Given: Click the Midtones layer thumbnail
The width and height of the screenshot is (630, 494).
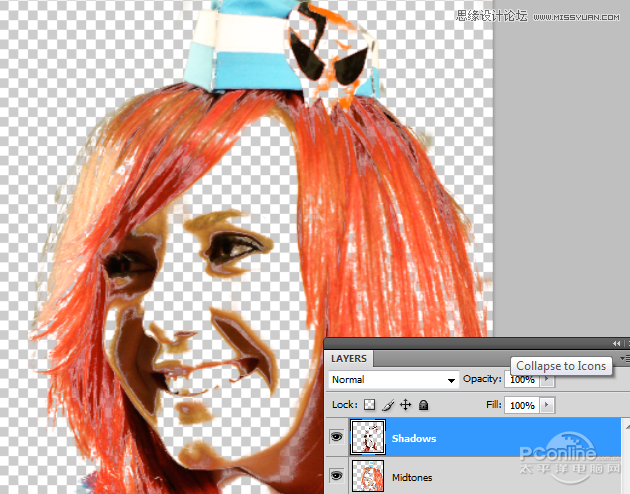Looking at the screenshot, I should pyautogui.click(x=366, y=476).
